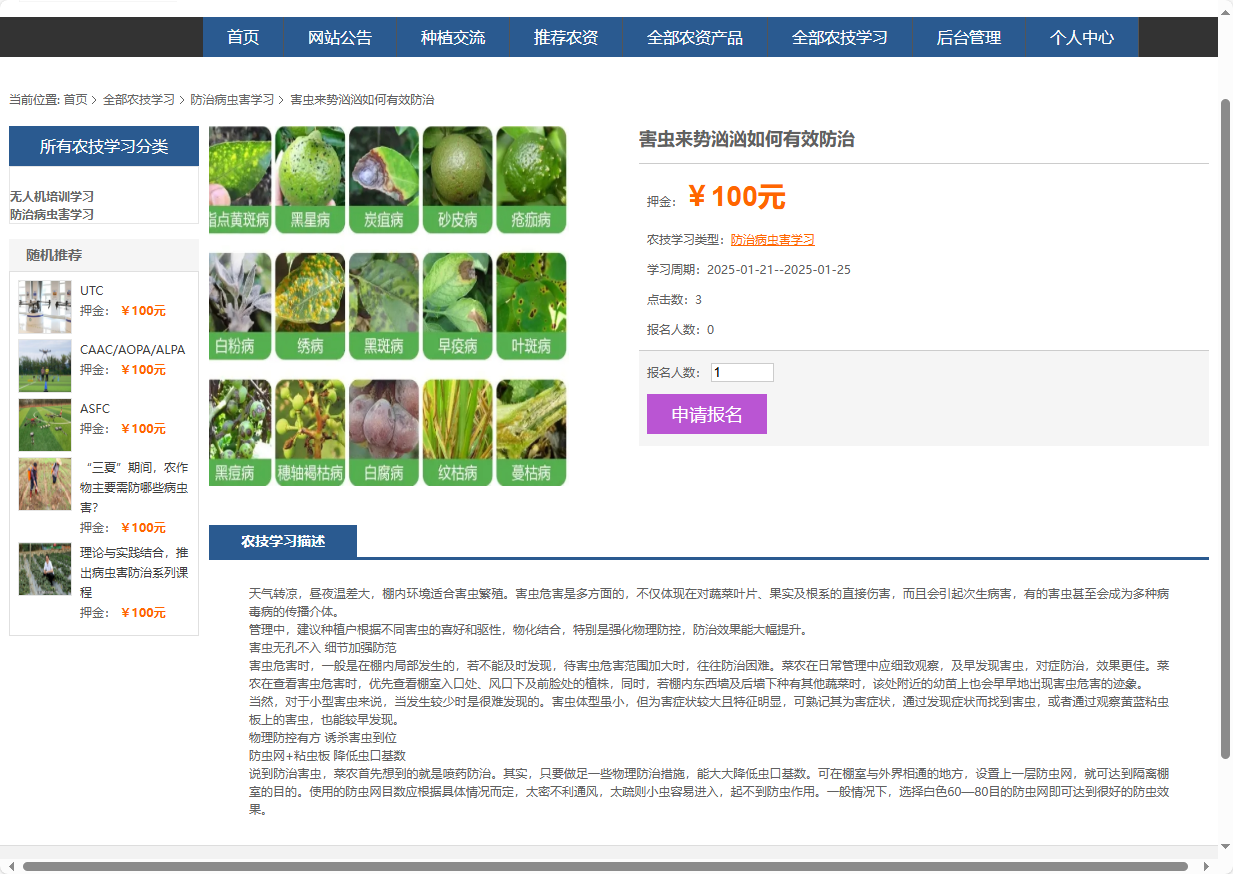Open the 黑星病 disease thumbnail
Viewport: 1233px width, 874px height.
310,179
